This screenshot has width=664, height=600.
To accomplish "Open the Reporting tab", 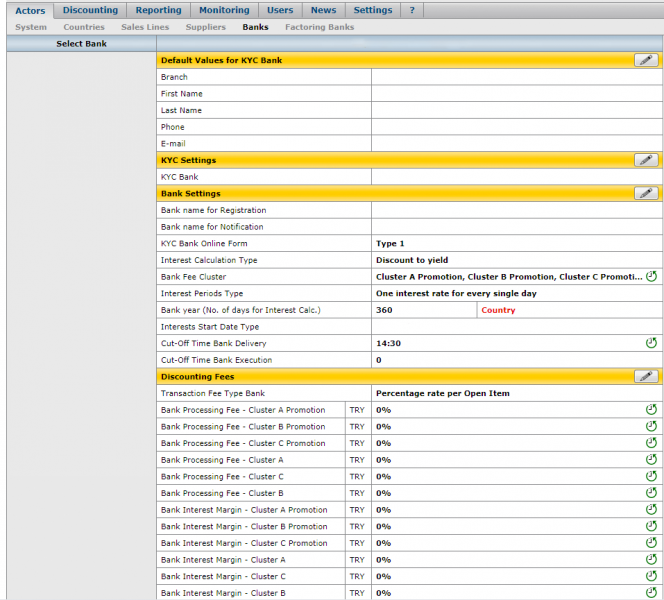I will click(x=158, y=10).
